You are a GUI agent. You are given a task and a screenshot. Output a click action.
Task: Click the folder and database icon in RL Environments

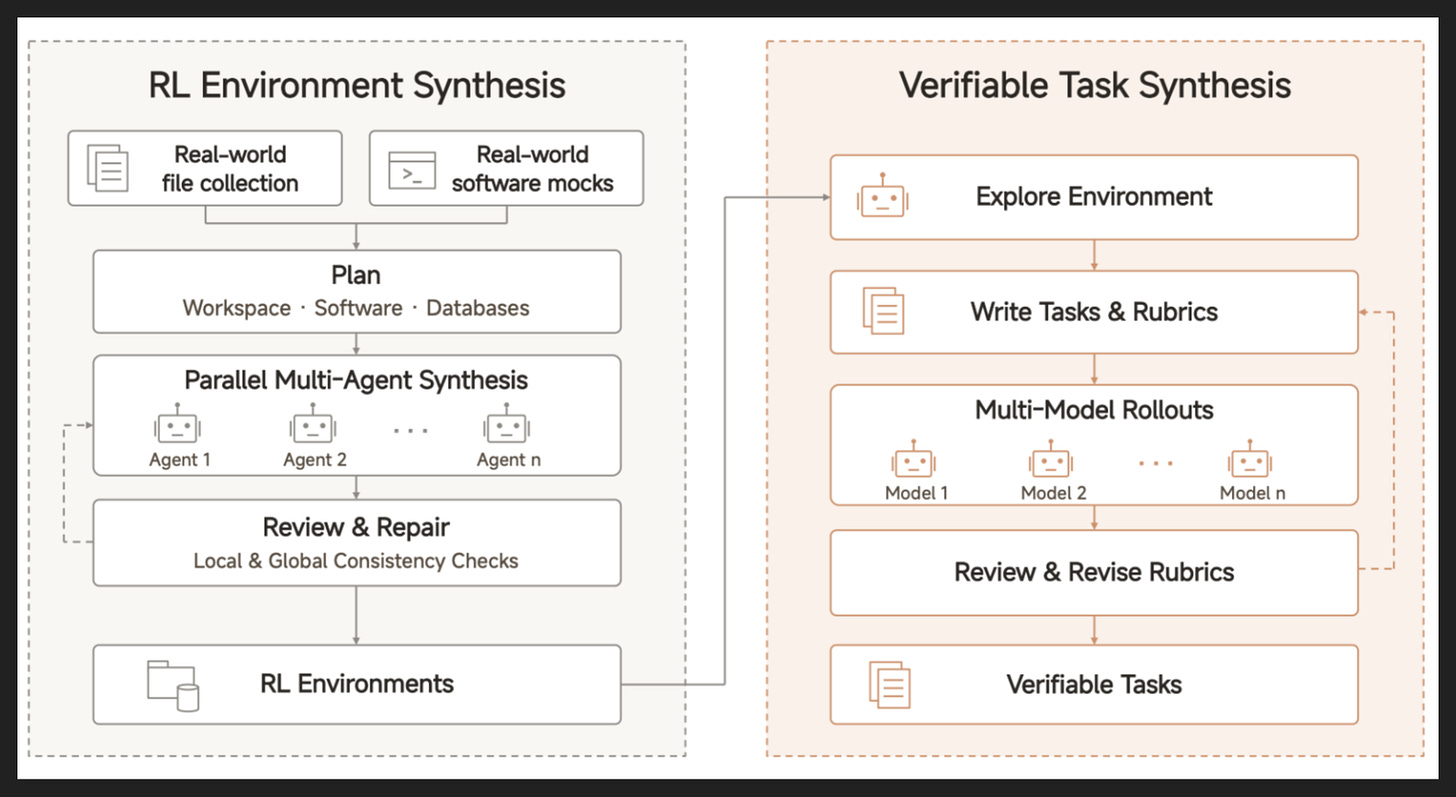click(x=173, y=685)
